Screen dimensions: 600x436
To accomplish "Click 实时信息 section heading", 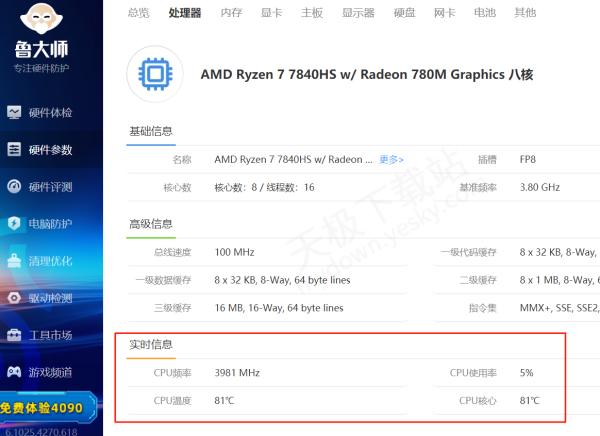I will [151, 345].
